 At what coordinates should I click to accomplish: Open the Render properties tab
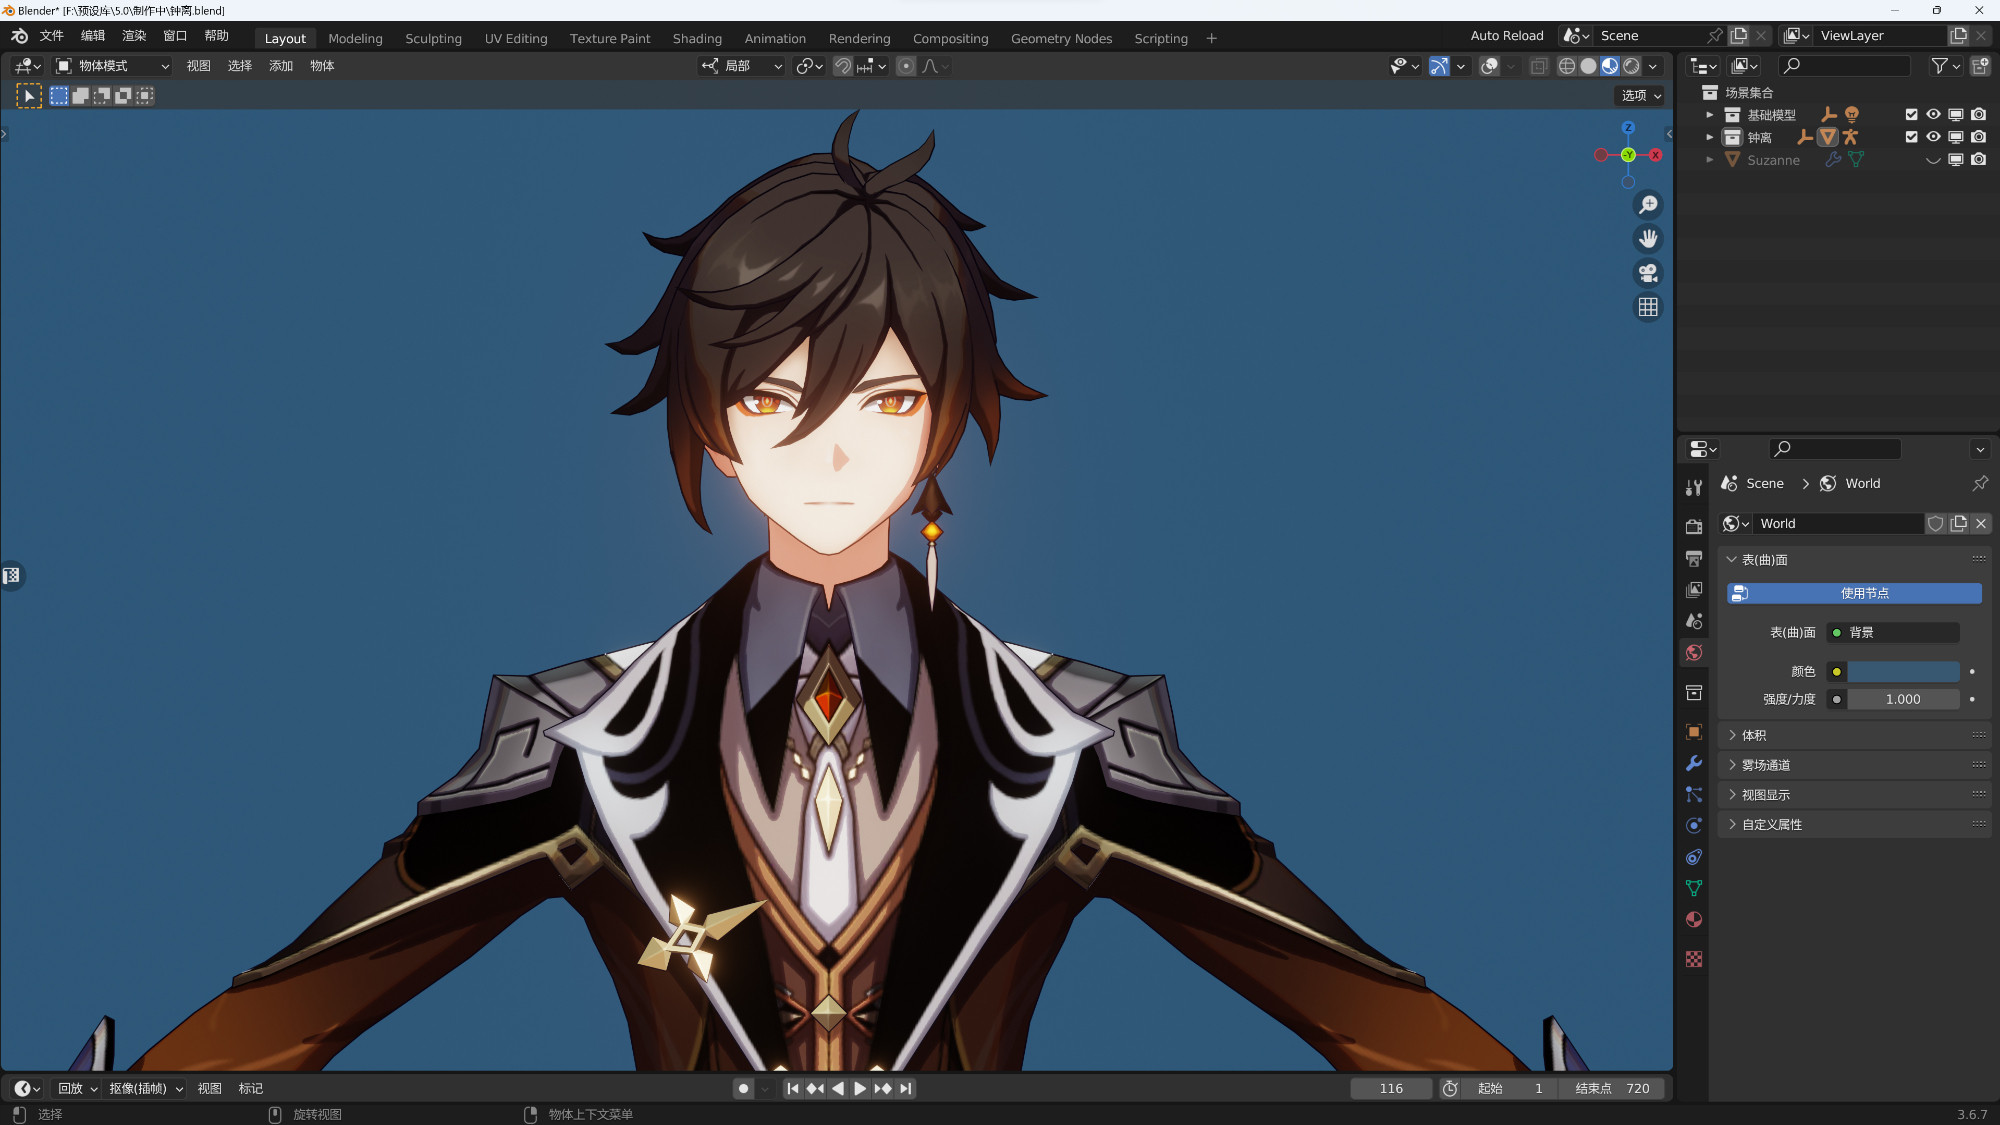point(1693,526)
